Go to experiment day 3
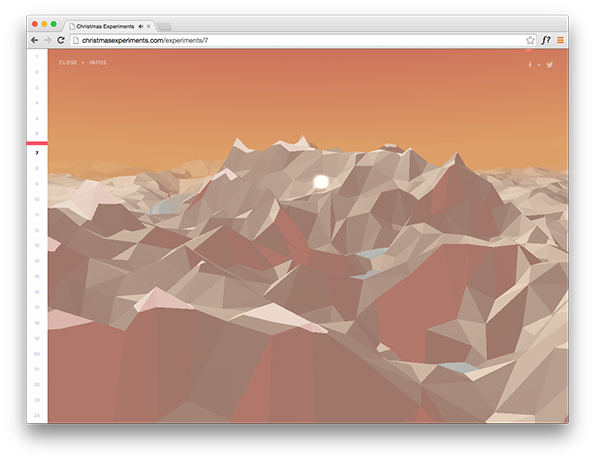This screenshot has height=461, width=595. pos(37,88)
